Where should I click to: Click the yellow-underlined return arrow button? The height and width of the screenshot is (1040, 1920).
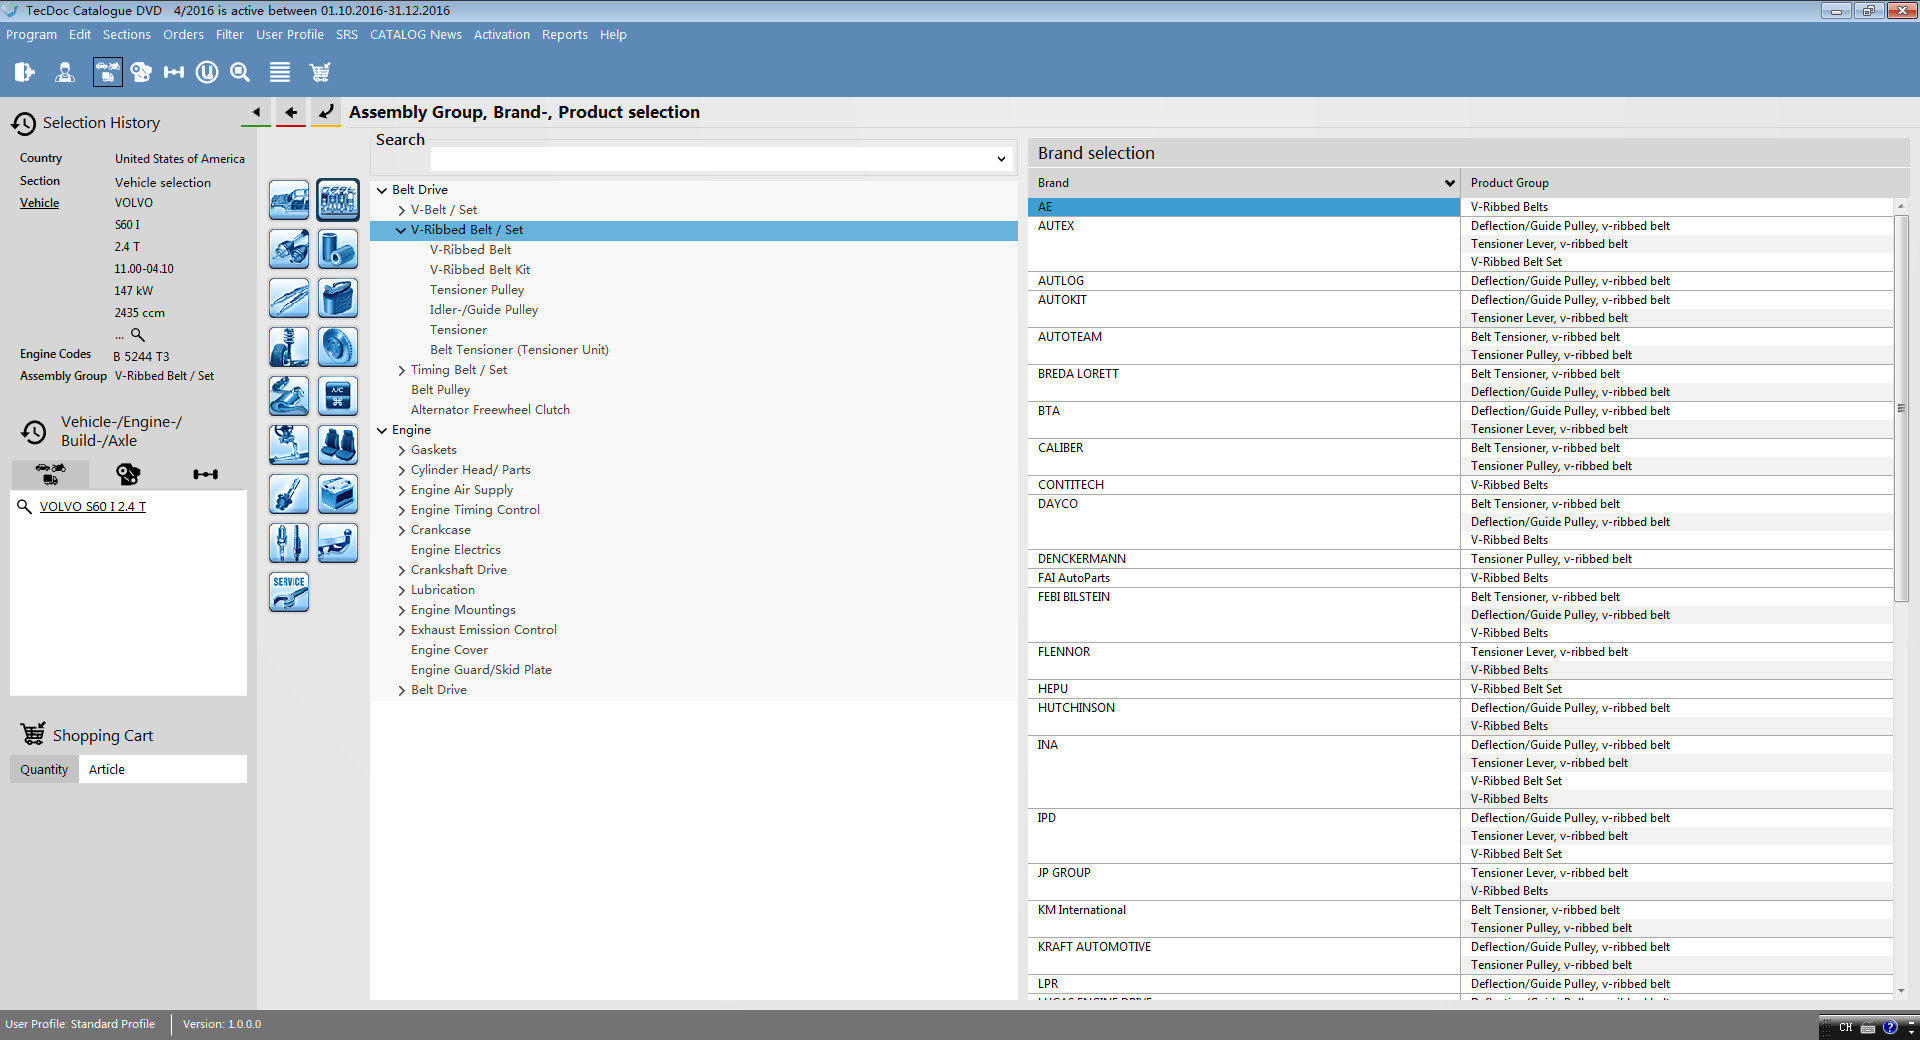click(326, 113)
